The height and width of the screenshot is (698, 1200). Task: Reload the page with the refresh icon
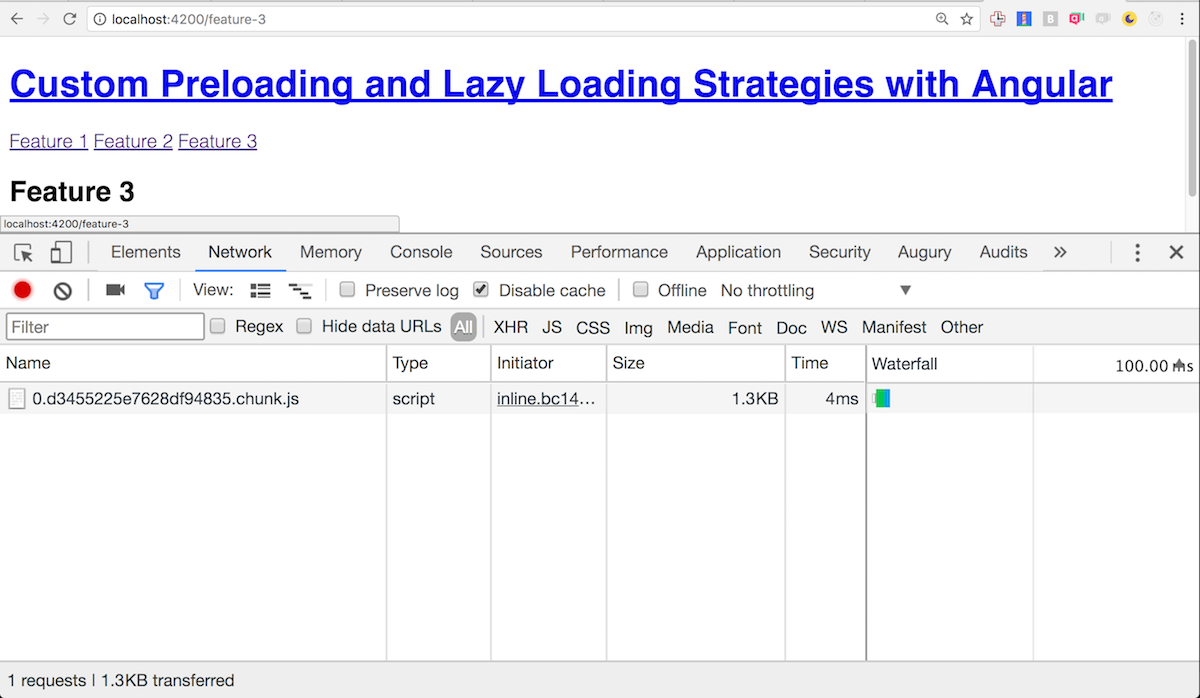(69, 19)
